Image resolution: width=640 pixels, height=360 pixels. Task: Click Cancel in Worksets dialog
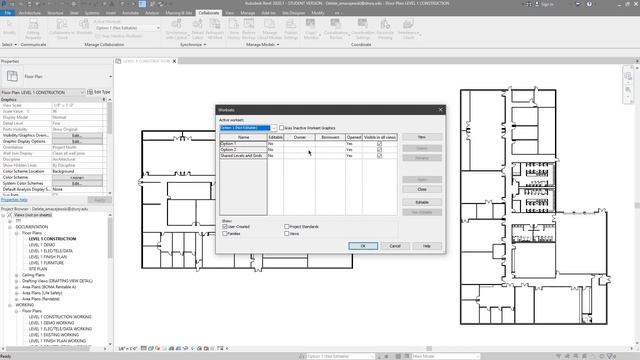coord(395,246)
